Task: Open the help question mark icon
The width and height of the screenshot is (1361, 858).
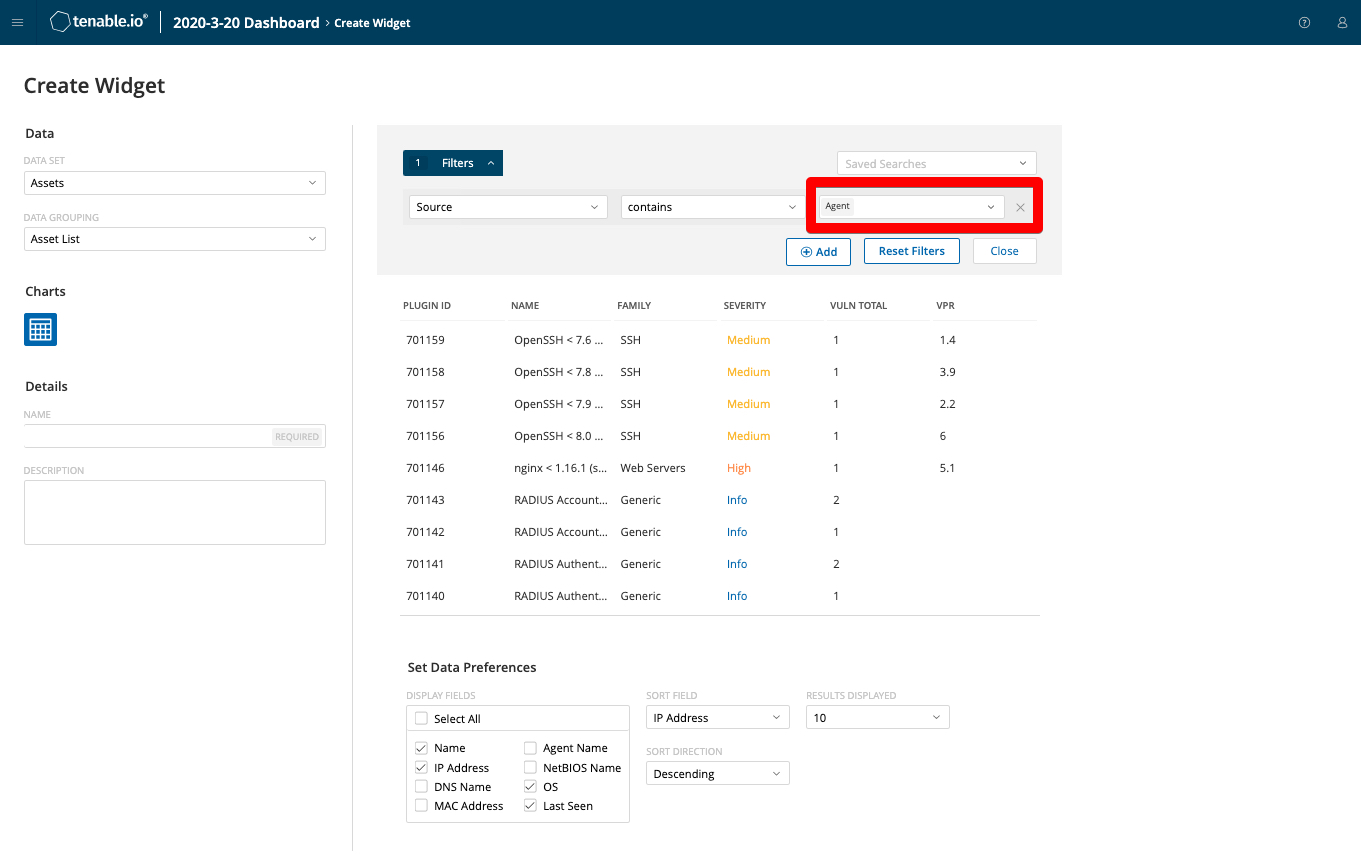Action: (1304, 23)
